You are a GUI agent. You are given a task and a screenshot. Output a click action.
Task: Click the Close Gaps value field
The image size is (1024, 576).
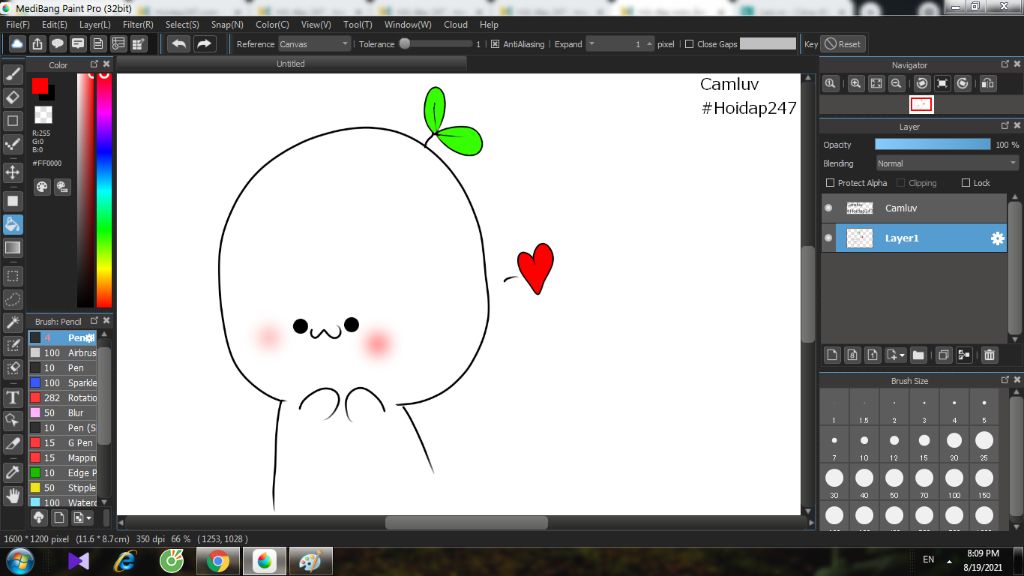(768, 44)
